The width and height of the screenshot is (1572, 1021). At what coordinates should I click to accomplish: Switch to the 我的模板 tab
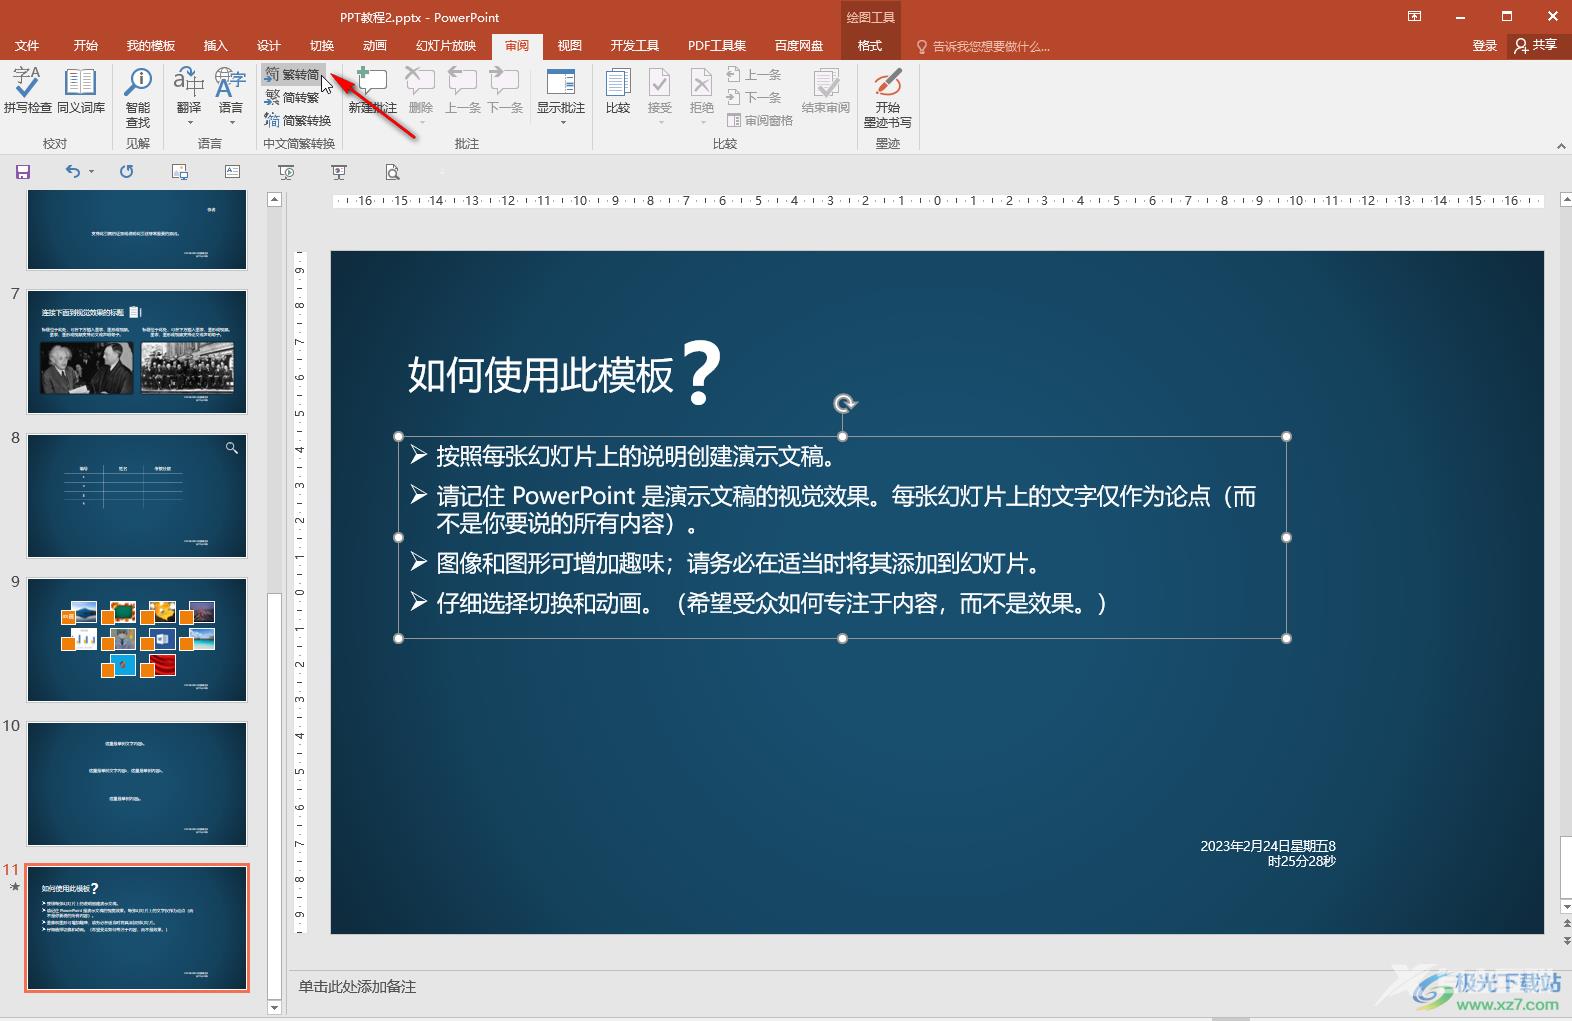pos(151,46)
